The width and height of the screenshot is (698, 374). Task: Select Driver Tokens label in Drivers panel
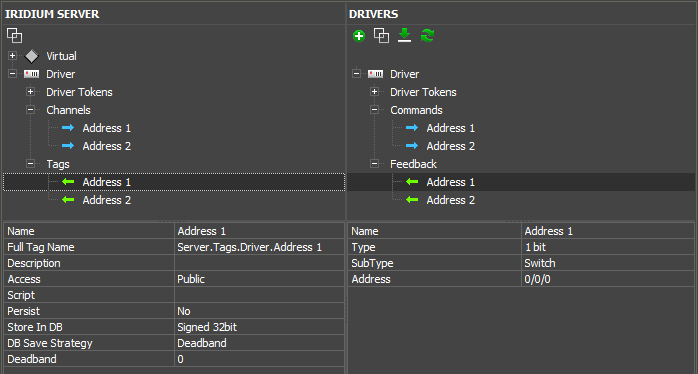coord(423,92)
